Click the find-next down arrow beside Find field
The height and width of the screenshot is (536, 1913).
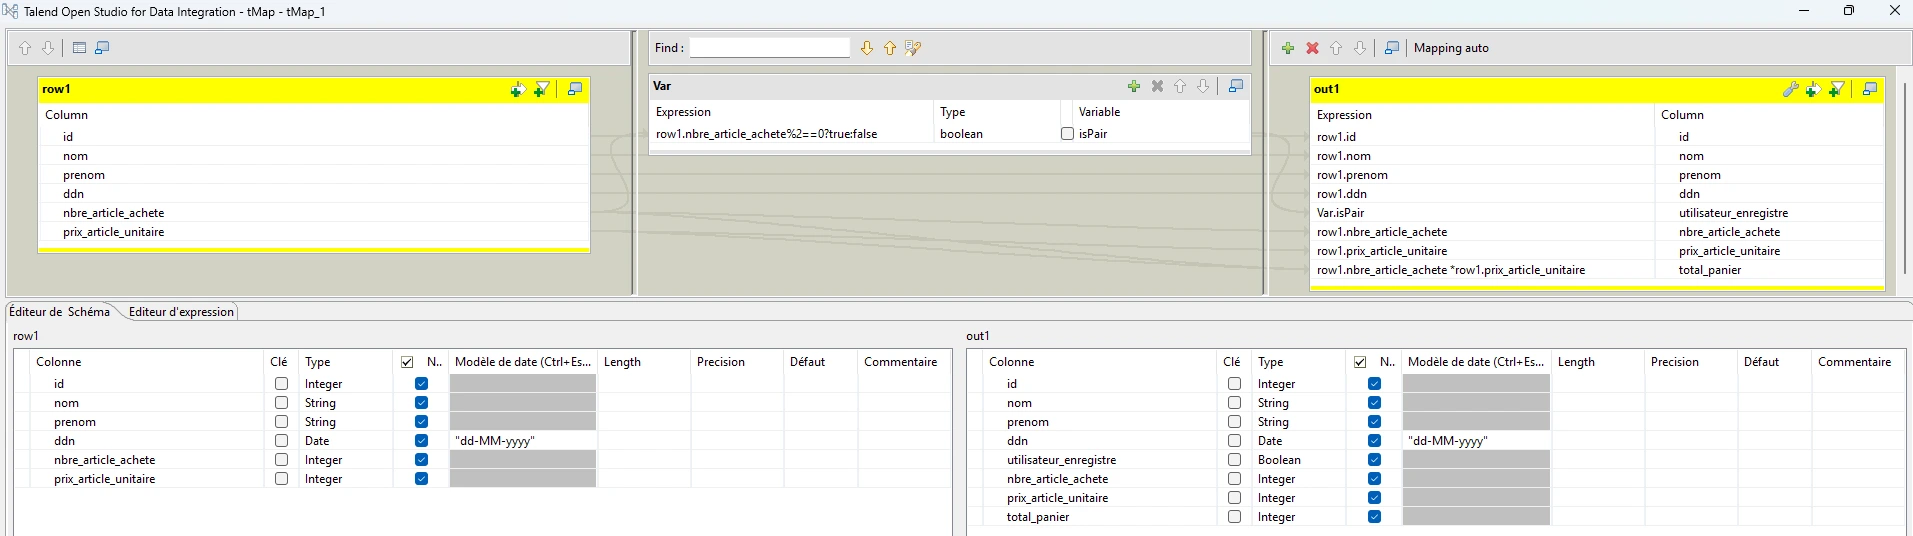pyautogui.click(x=867, y=48)
